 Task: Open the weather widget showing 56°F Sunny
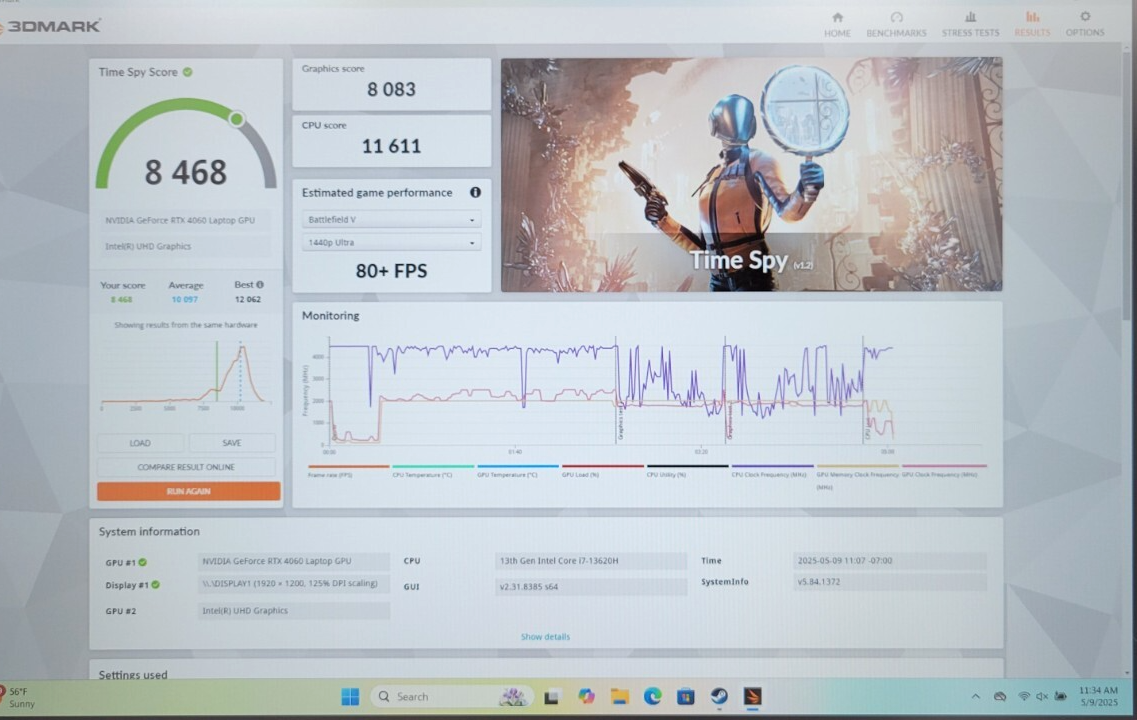[x=18, y=697]
